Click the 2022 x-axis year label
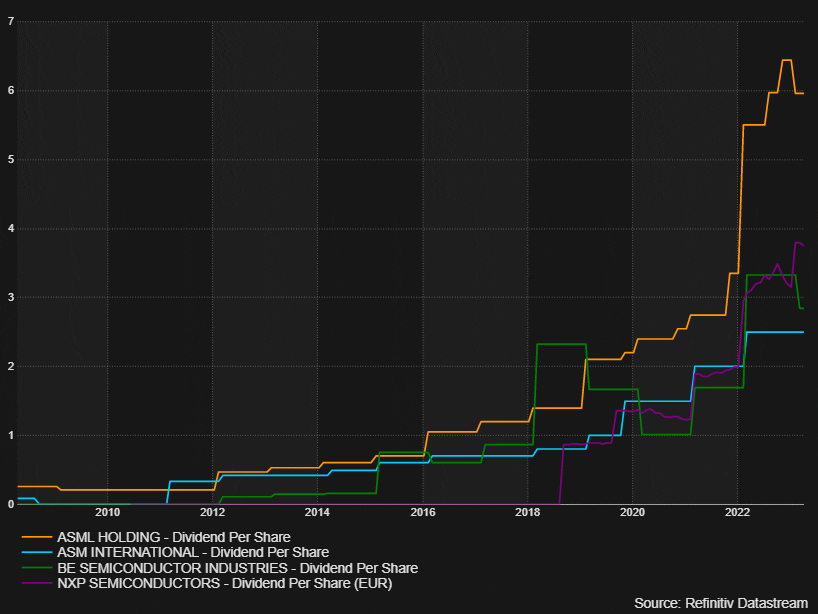 tap(737, 512)
